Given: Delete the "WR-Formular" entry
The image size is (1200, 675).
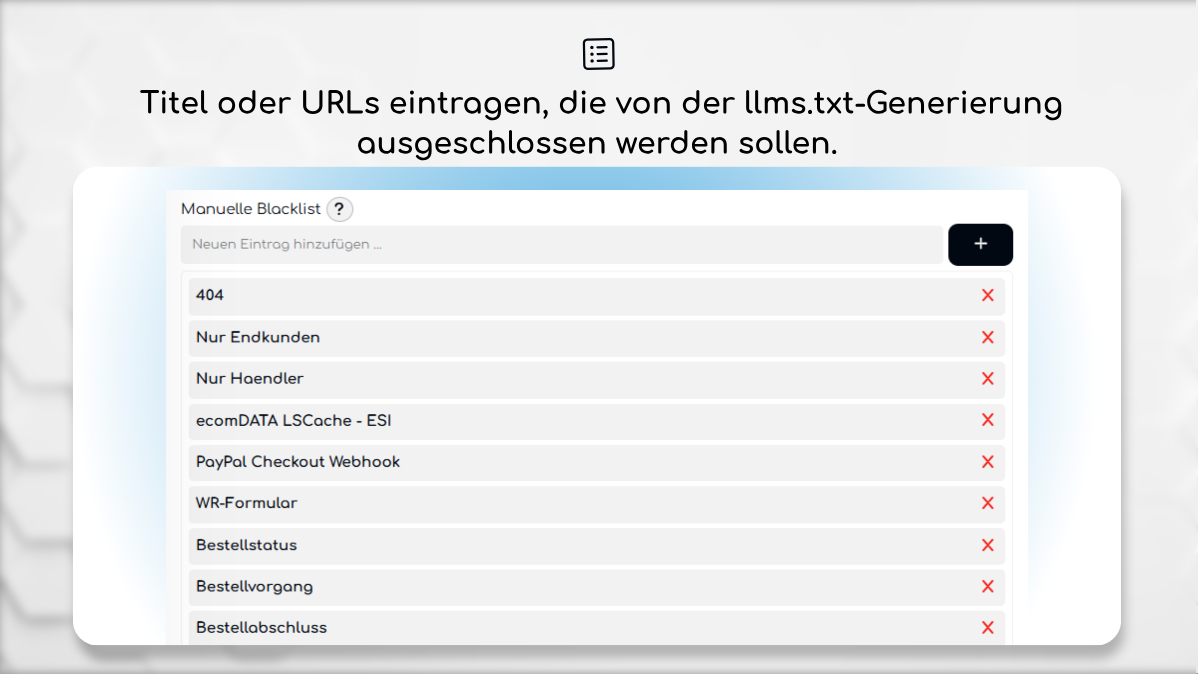Looking at the screenshot, I should pyautogui.click(x=988, y=504).
